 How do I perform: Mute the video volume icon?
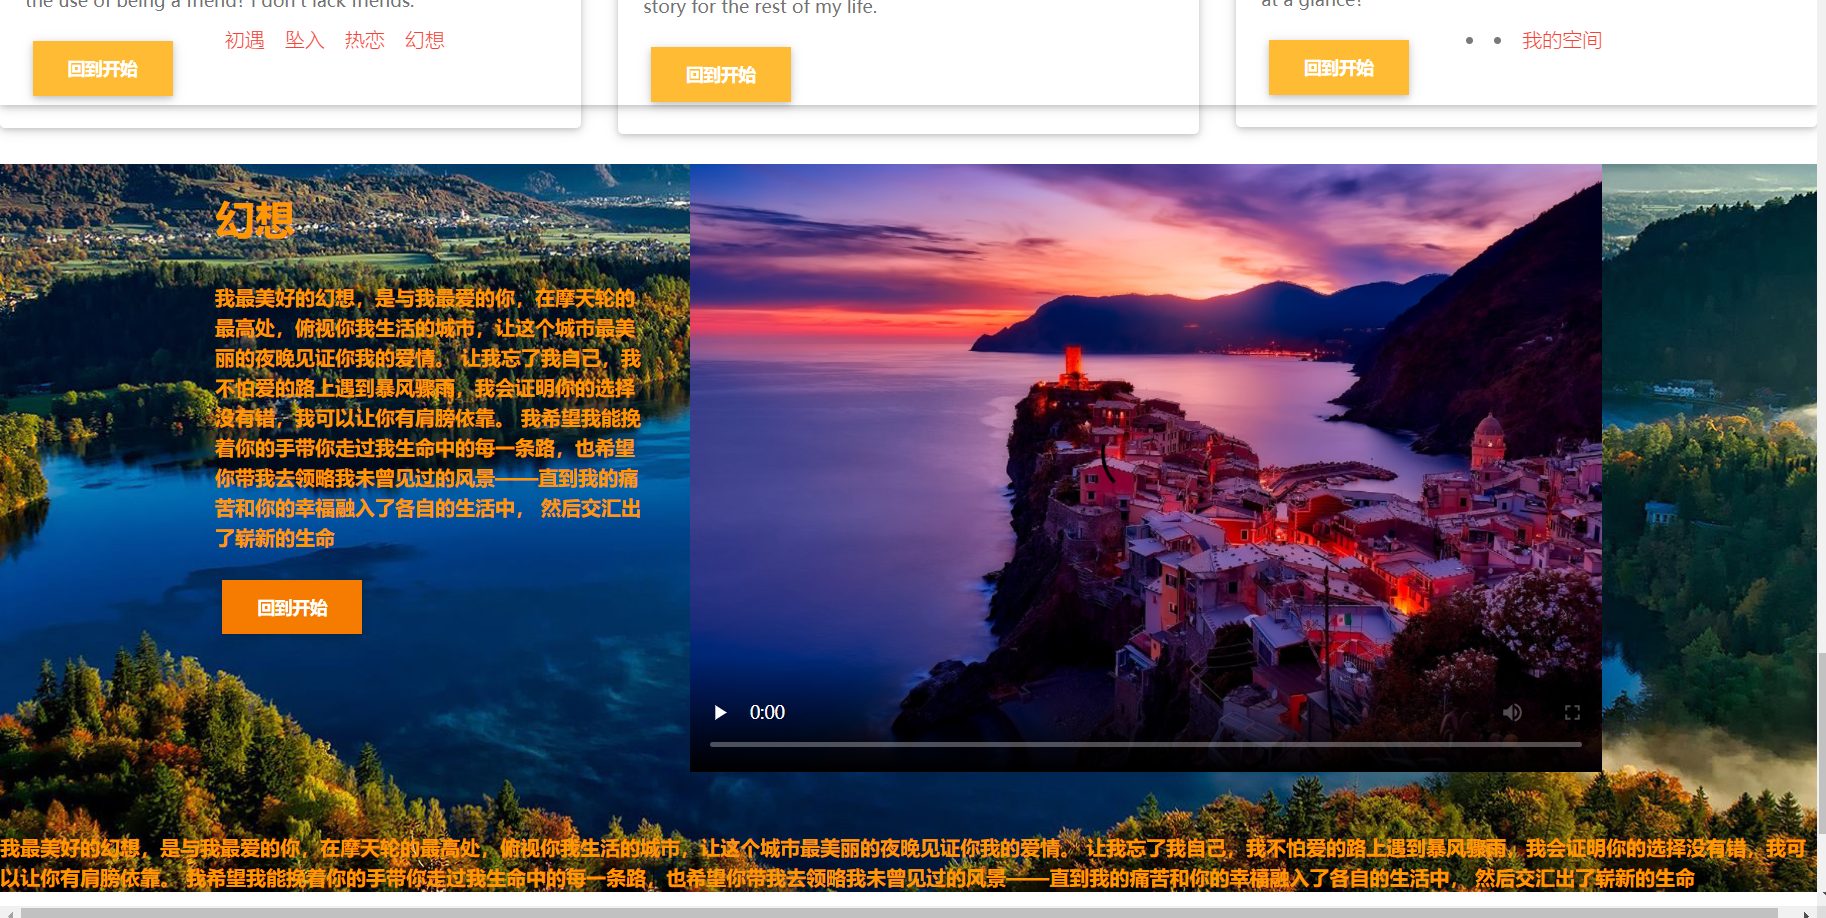[x=1512, y=712]
